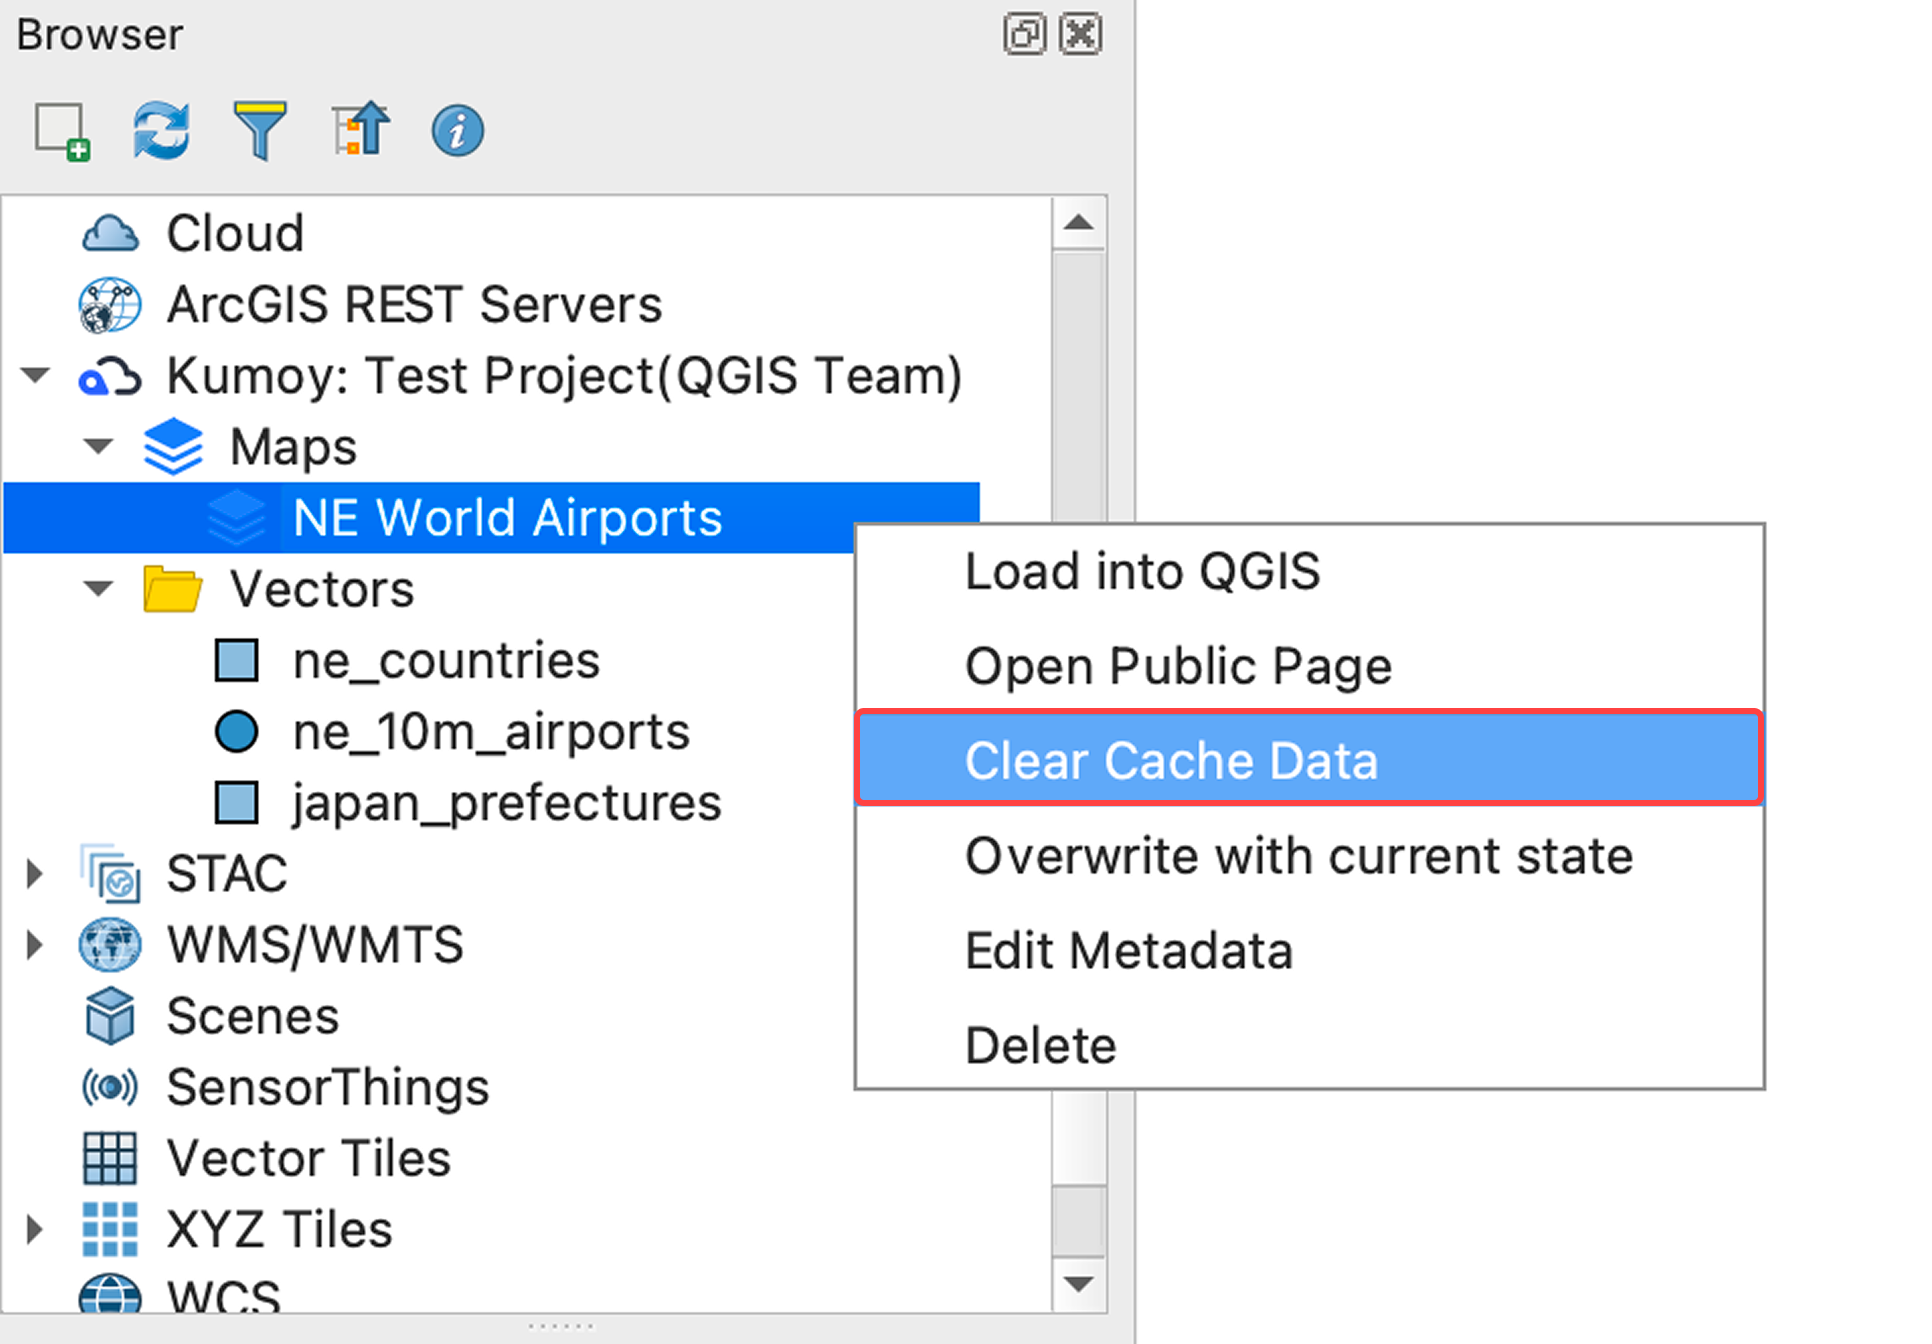1932x1344 pixels.
Task: Click the Scenes cube icon
Action: coord(110,1015)
